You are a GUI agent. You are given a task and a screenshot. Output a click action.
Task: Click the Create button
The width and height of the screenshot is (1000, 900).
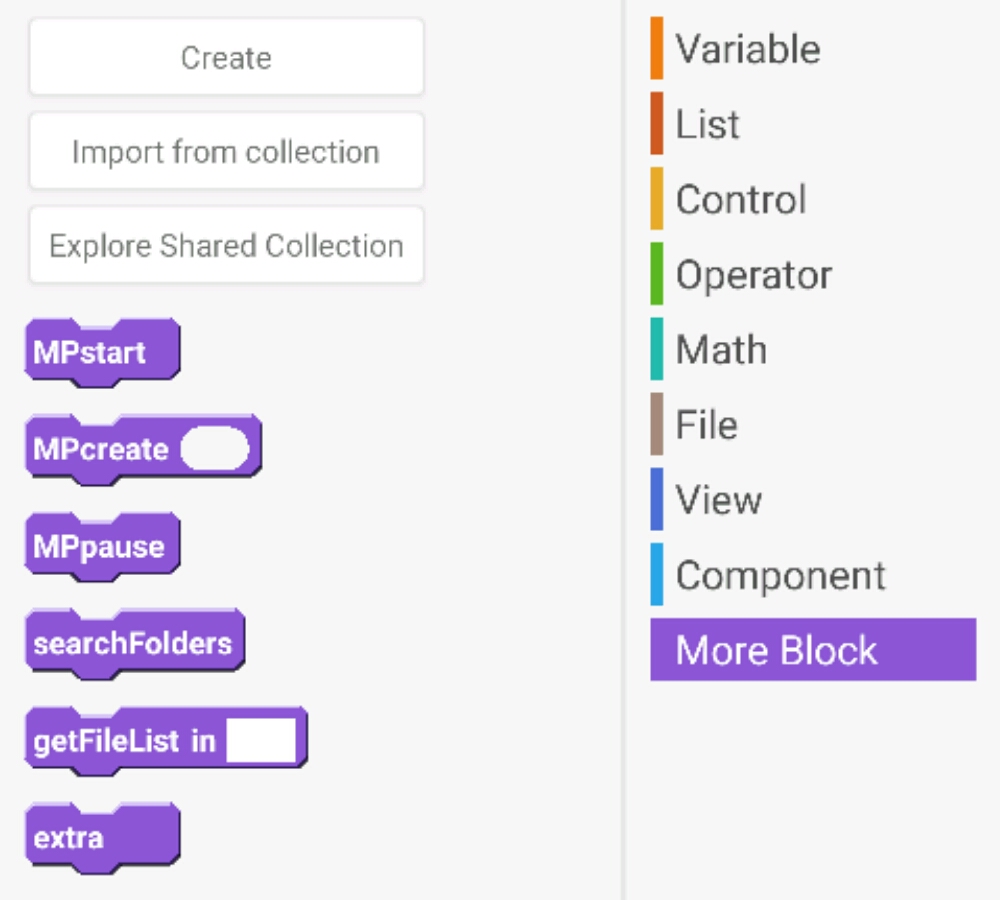point(226,58)
